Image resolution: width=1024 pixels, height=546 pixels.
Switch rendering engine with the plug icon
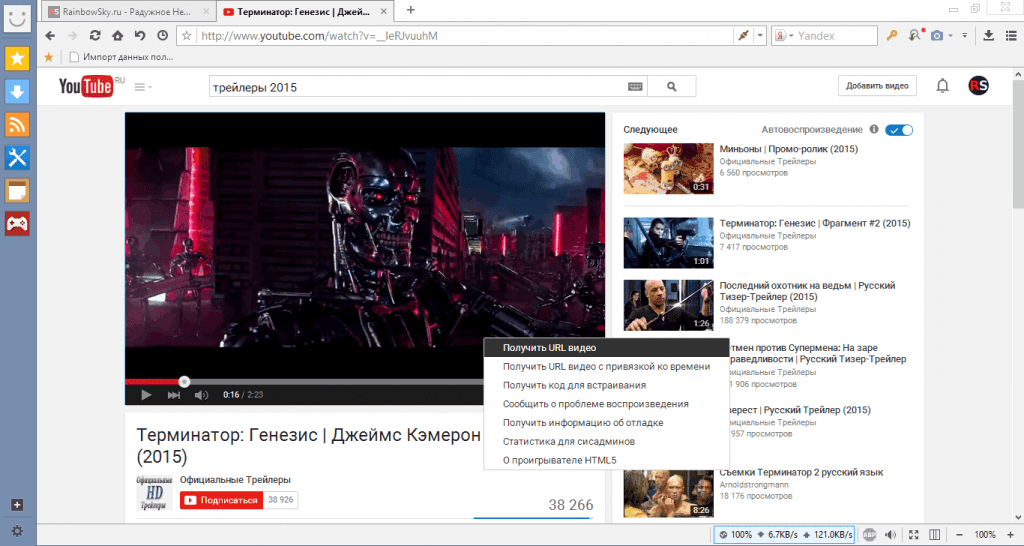[x=743, y=36]
